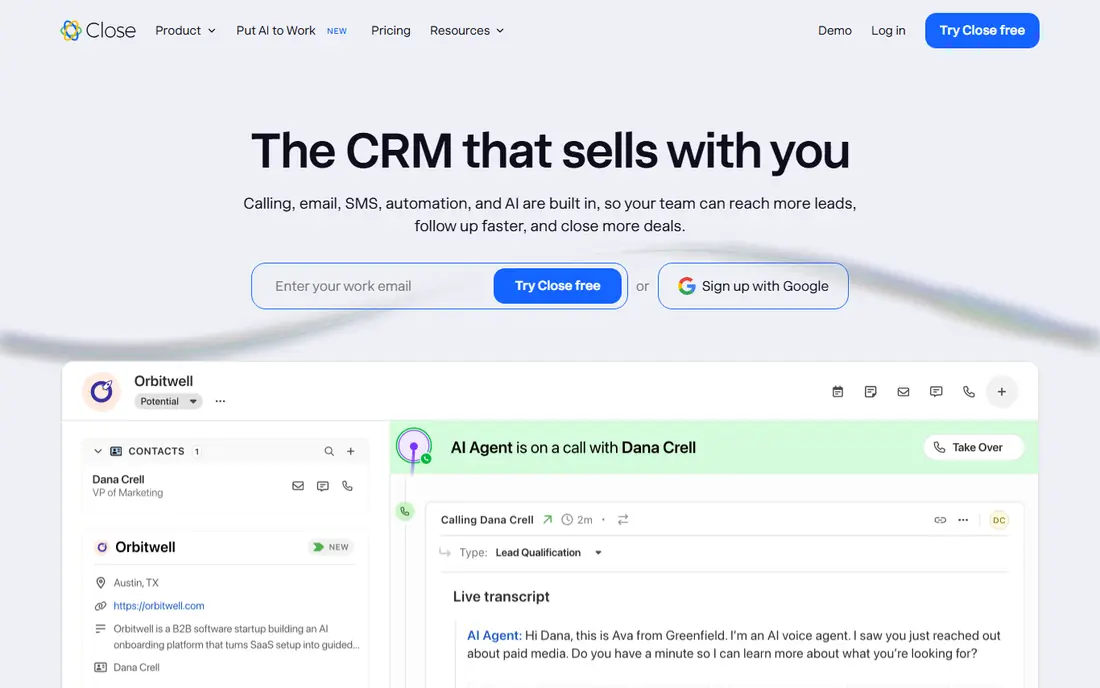Click the Dana Crell contact name
The width and height of the screenshot is (1100, 688).
pos(119,479)
